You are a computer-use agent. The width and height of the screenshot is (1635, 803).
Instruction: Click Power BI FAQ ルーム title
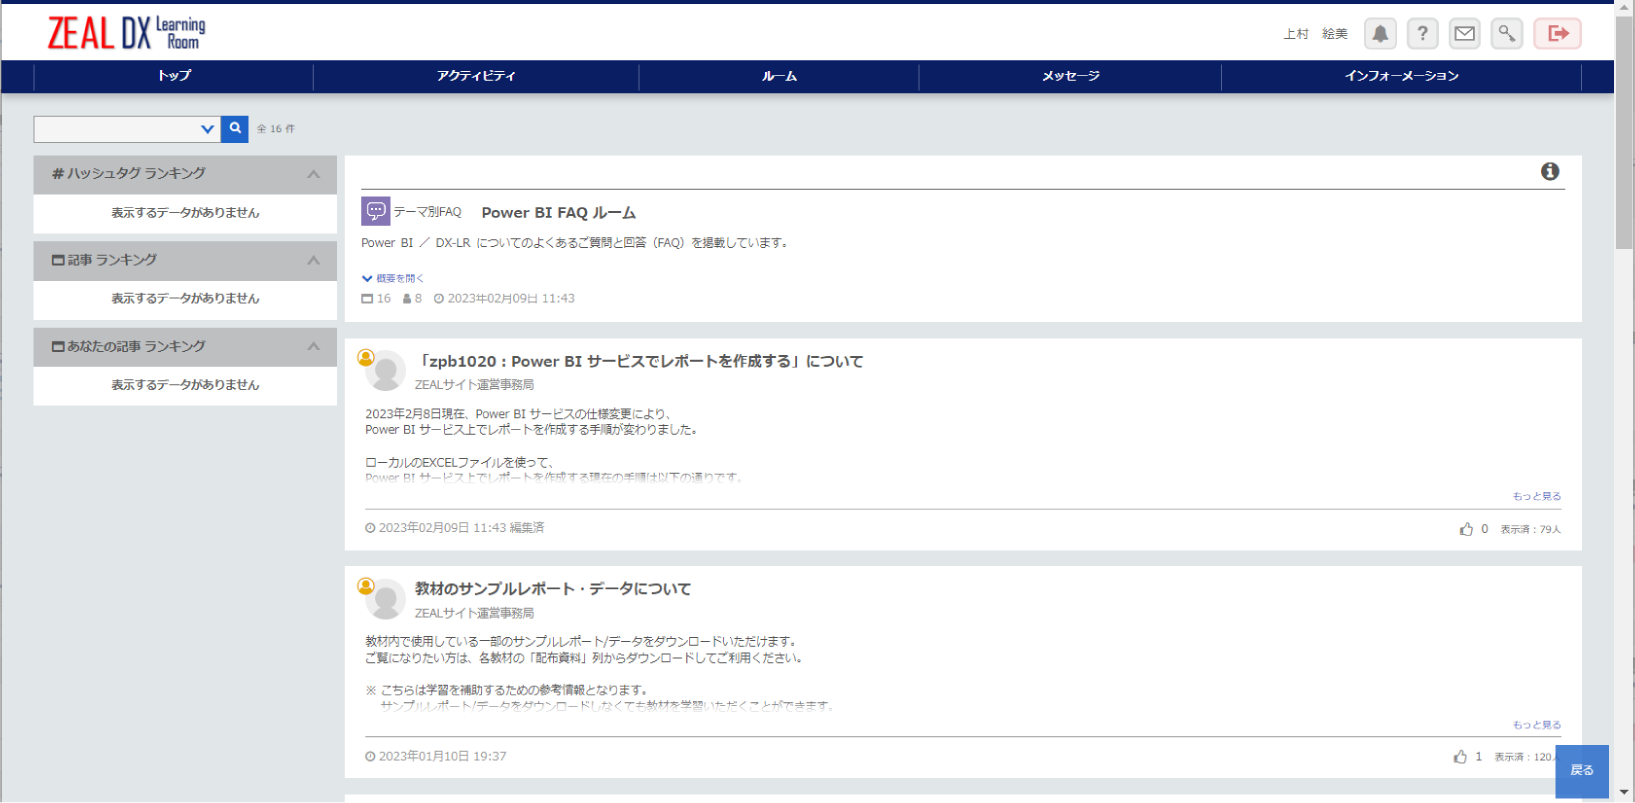(558, 212)
